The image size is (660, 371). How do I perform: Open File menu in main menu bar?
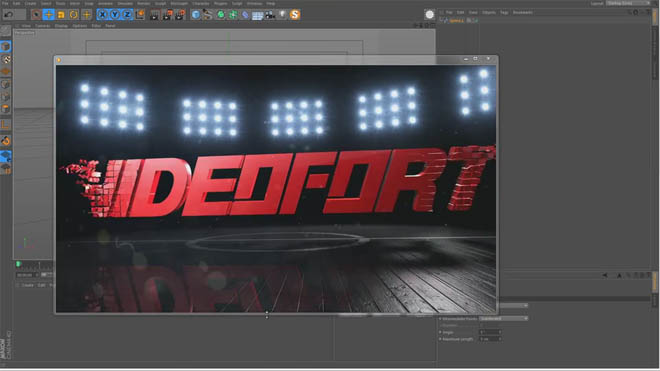click(5, 3)
